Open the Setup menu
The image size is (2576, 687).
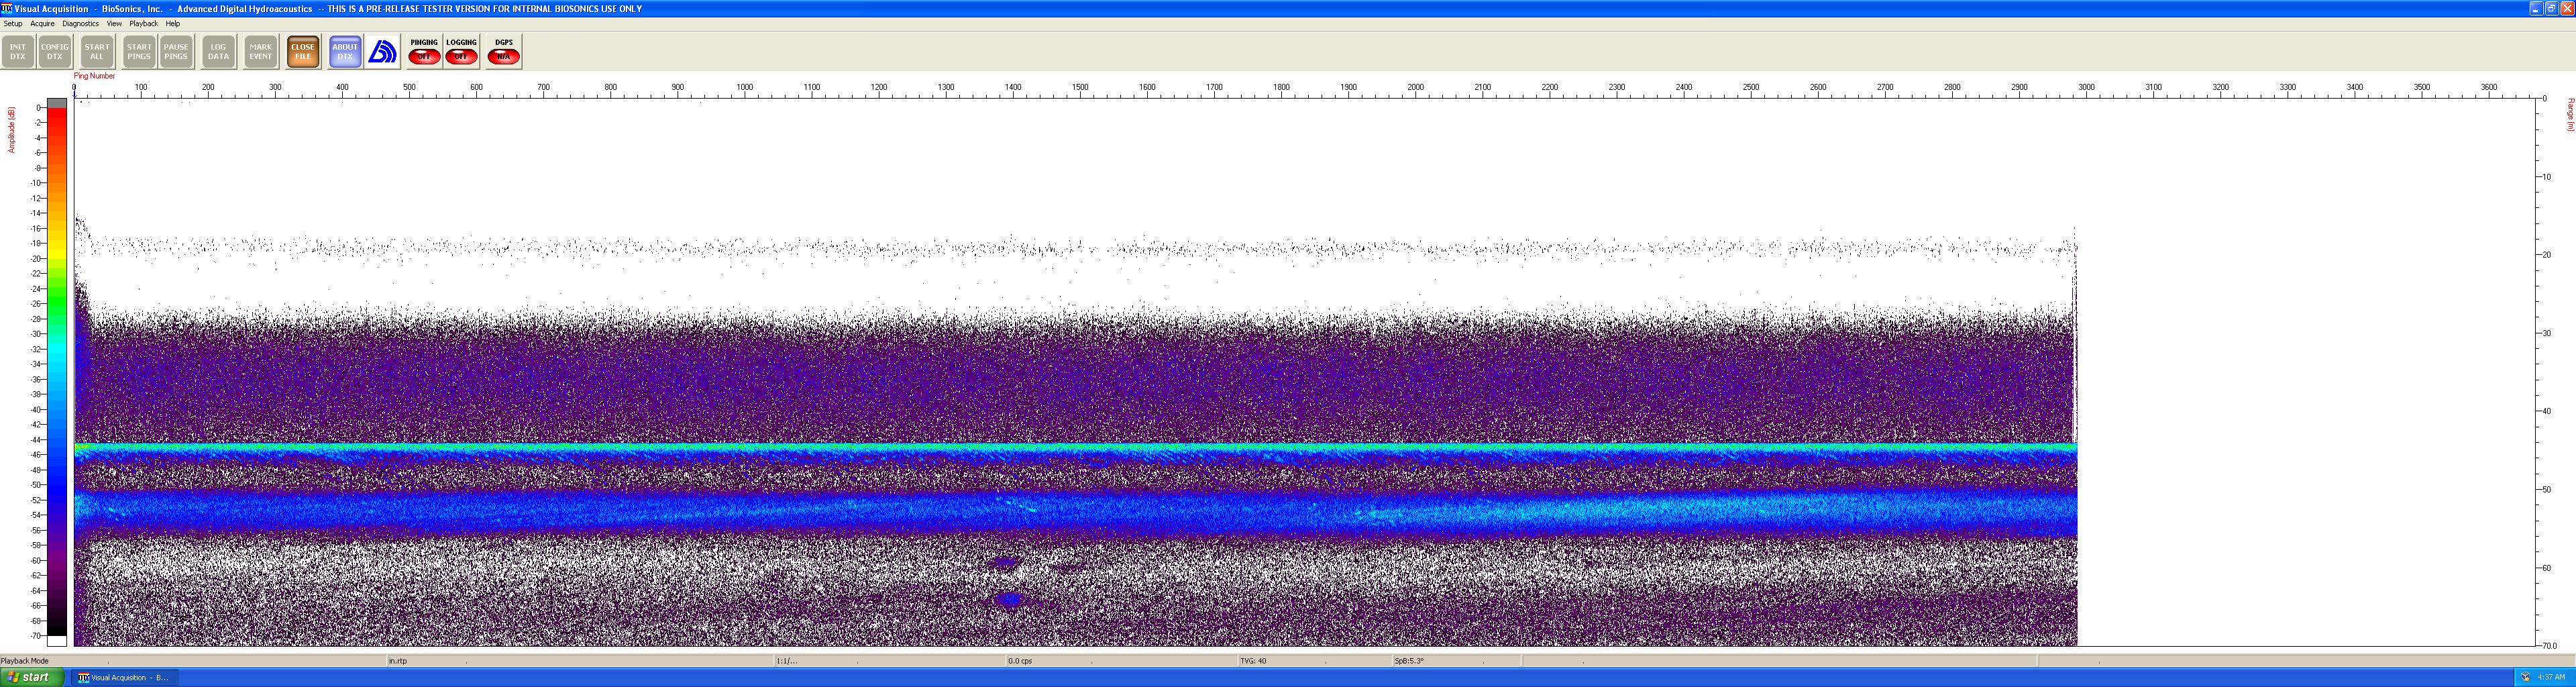tap(13, 23)
